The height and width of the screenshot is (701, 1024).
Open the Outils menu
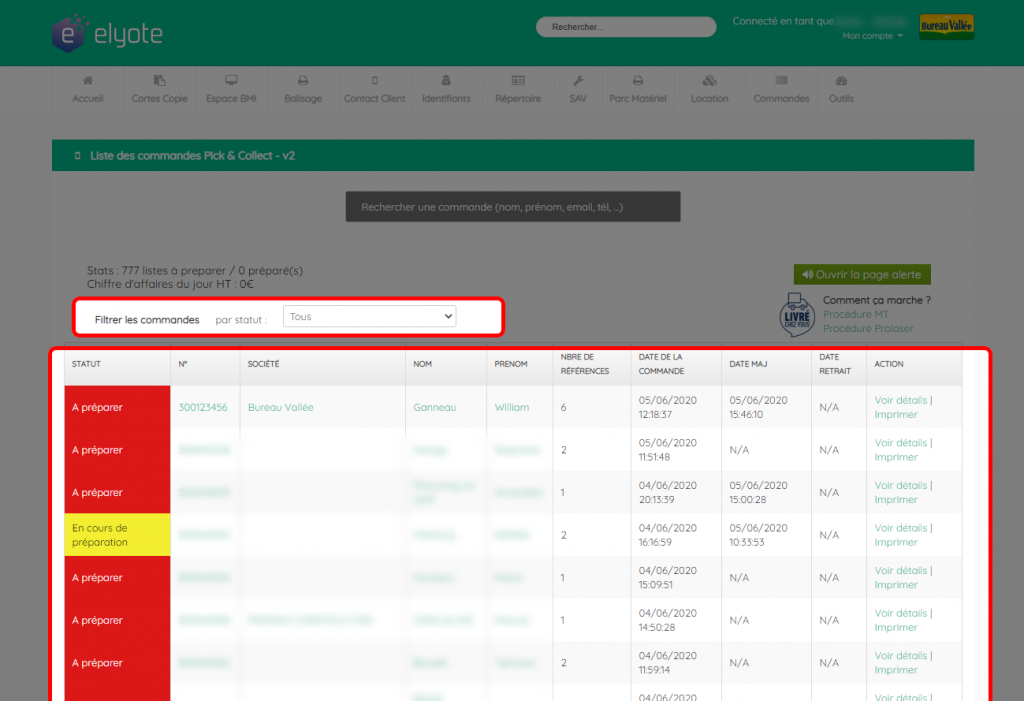(841, 90)
